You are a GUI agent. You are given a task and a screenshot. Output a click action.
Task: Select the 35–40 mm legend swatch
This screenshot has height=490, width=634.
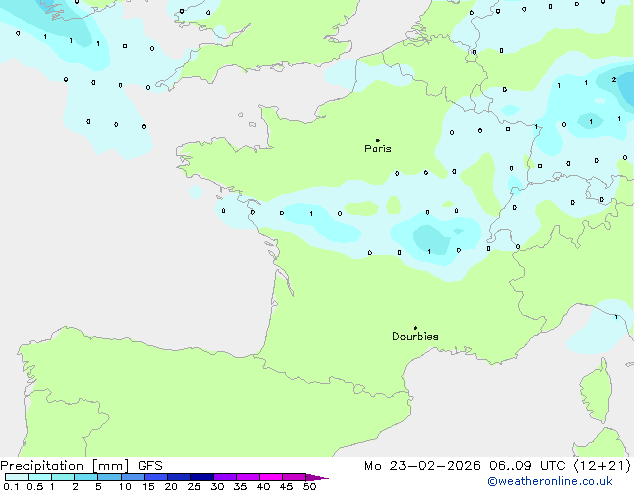coord(247,477)
